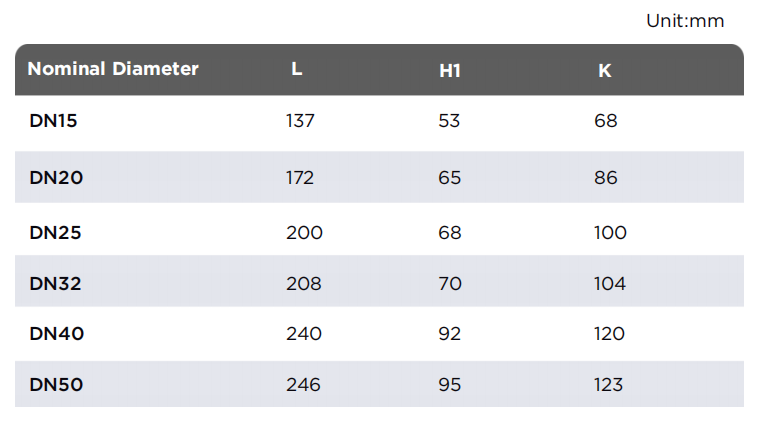Click the Nominal Diameter column header

point(113,69)
